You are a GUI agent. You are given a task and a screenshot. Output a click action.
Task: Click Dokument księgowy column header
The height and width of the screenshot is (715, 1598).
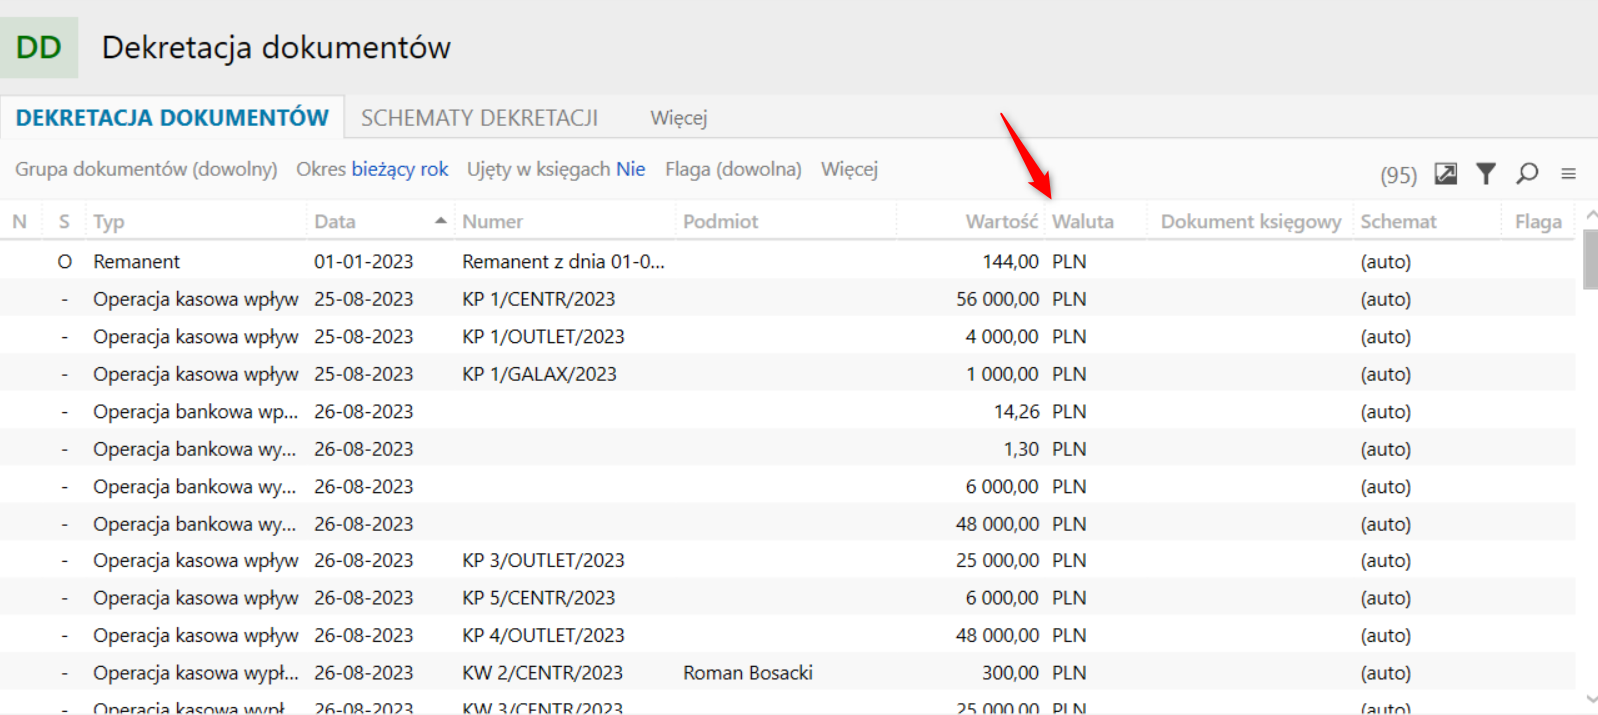tap(1251, 222)
